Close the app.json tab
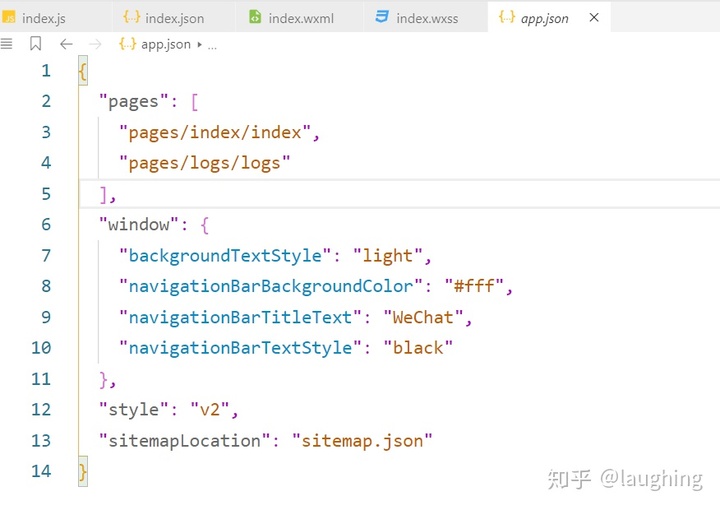Screen dimensions: 720x510 click(595, 18)
